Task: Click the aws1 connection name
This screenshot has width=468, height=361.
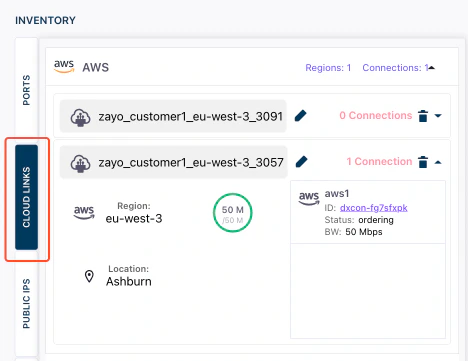Action: pyautogui.click(x=337, y=193)
